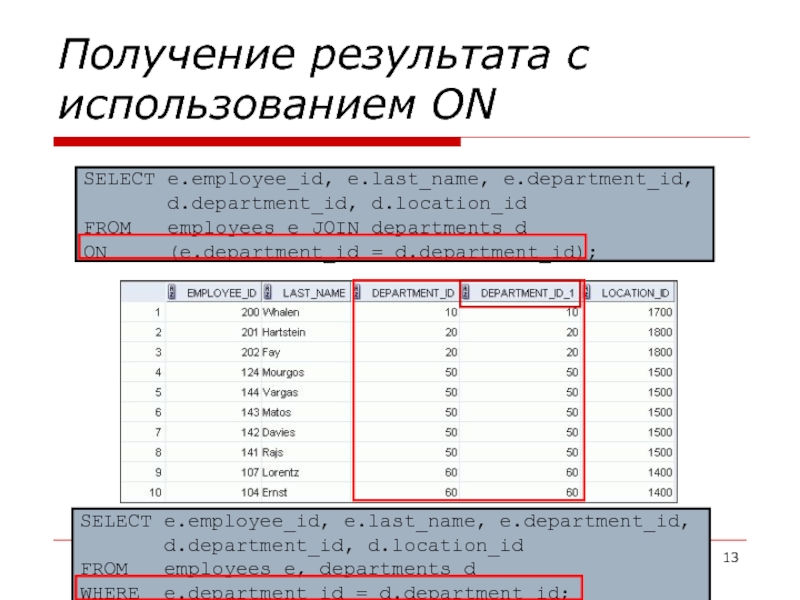This screenshot has height=600, width=800.
Task: Click the Davies last name cell
Action: [x=306, y=432]
